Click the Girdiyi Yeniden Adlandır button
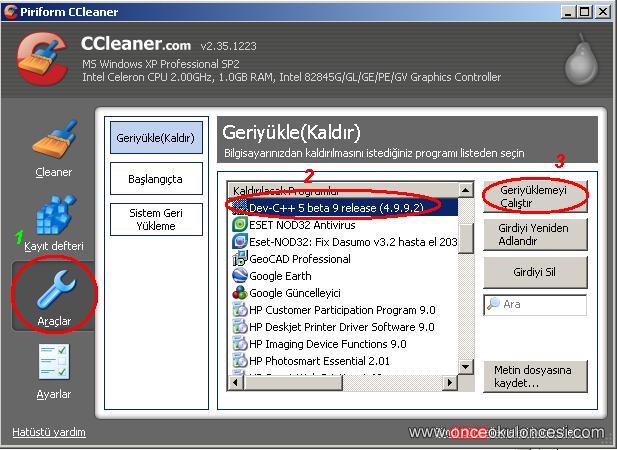This screenshot has width=617, height=450. 535,234
